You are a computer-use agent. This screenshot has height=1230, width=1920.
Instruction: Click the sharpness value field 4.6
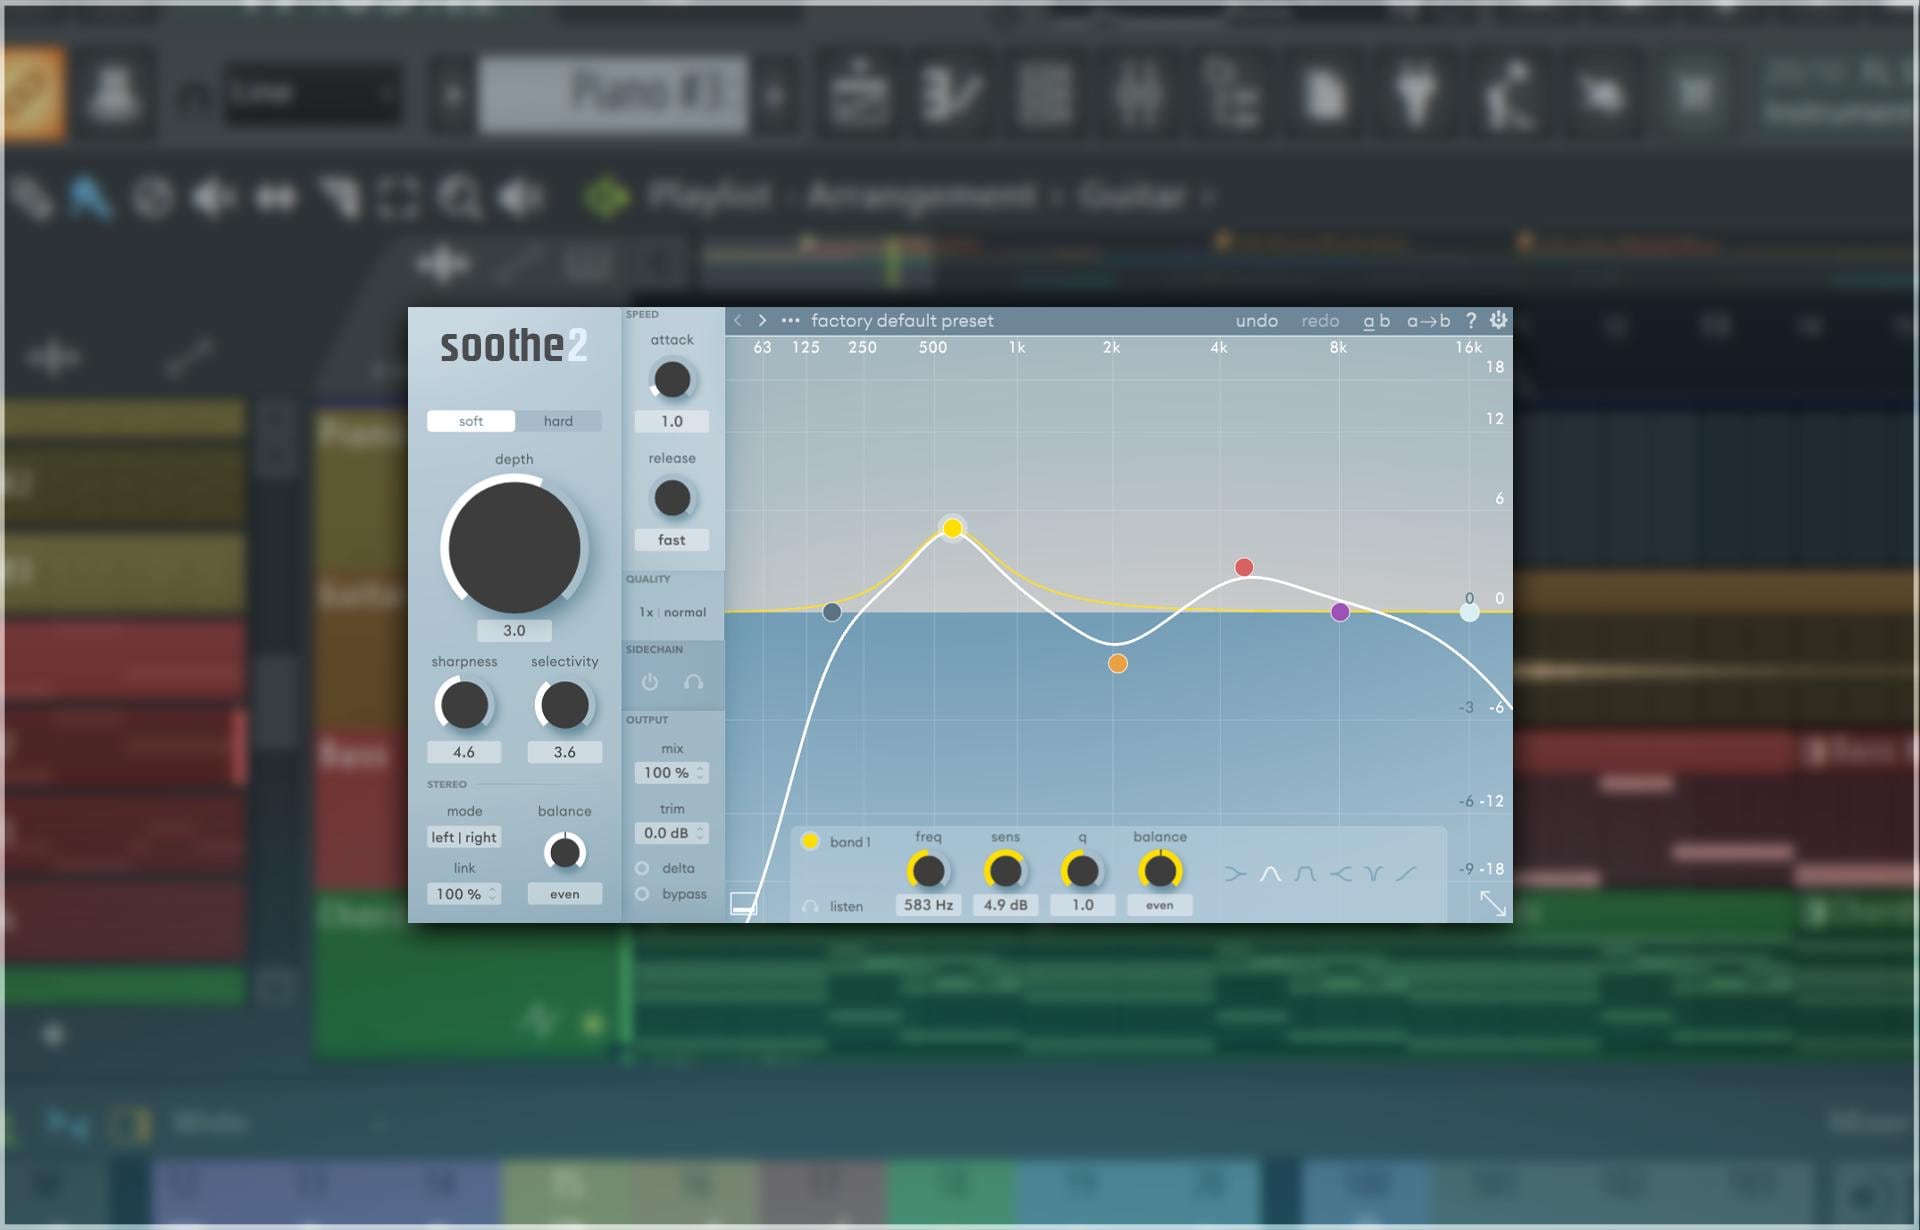[x=464, y=752]
